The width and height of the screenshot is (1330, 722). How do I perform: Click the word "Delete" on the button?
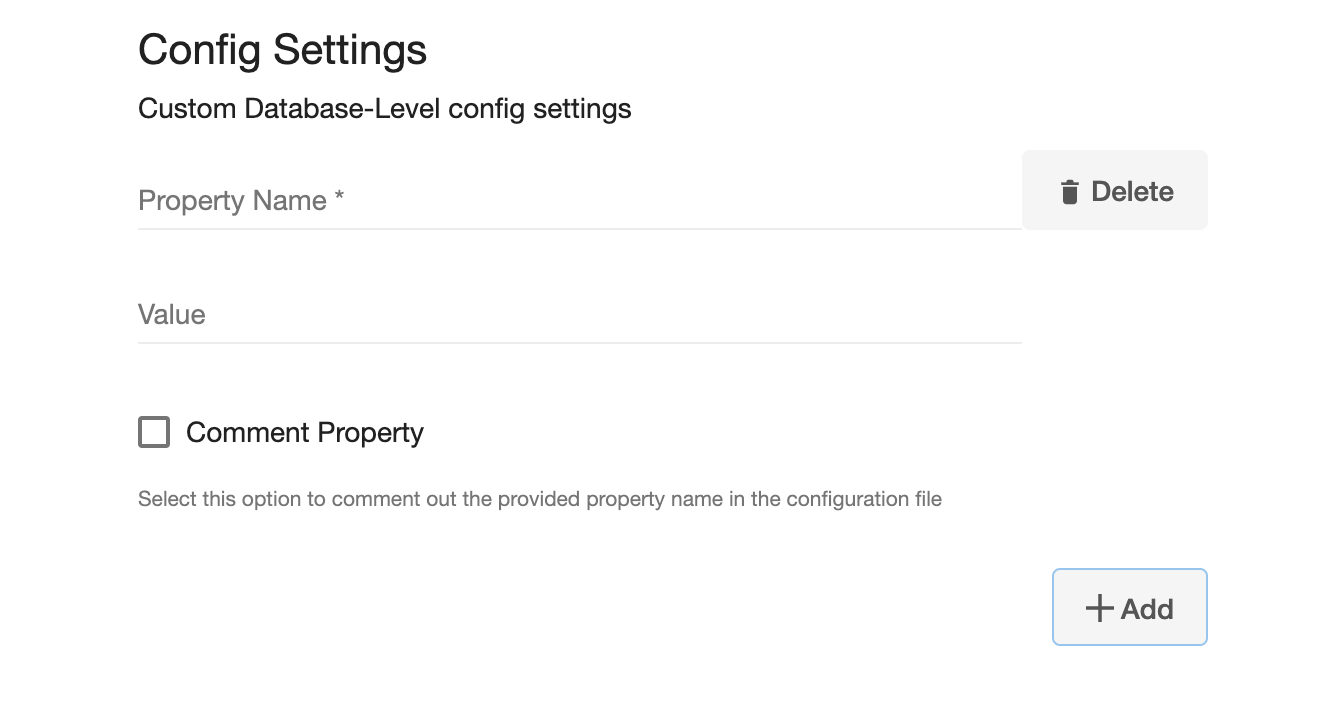1132,192
